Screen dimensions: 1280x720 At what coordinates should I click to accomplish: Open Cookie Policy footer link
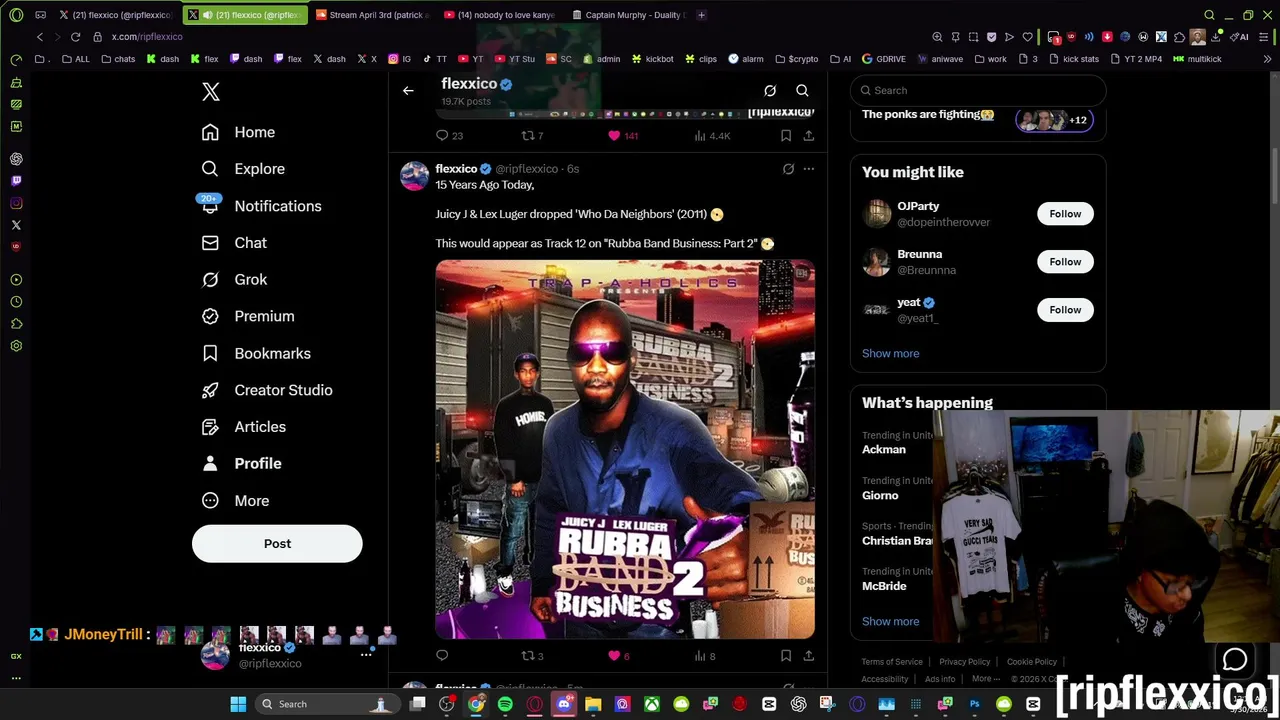coord(1031,662)
